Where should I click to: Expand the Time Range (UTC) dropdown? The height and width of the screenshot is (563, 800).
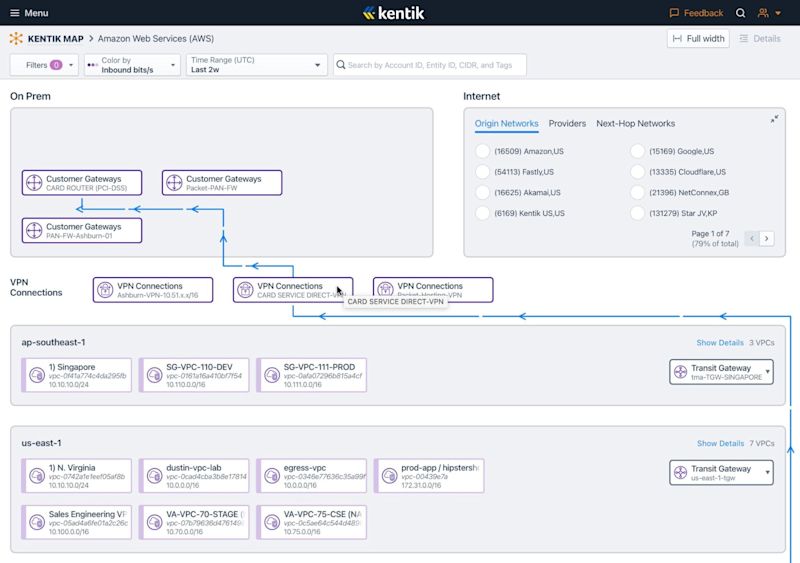tap(257, 65)
